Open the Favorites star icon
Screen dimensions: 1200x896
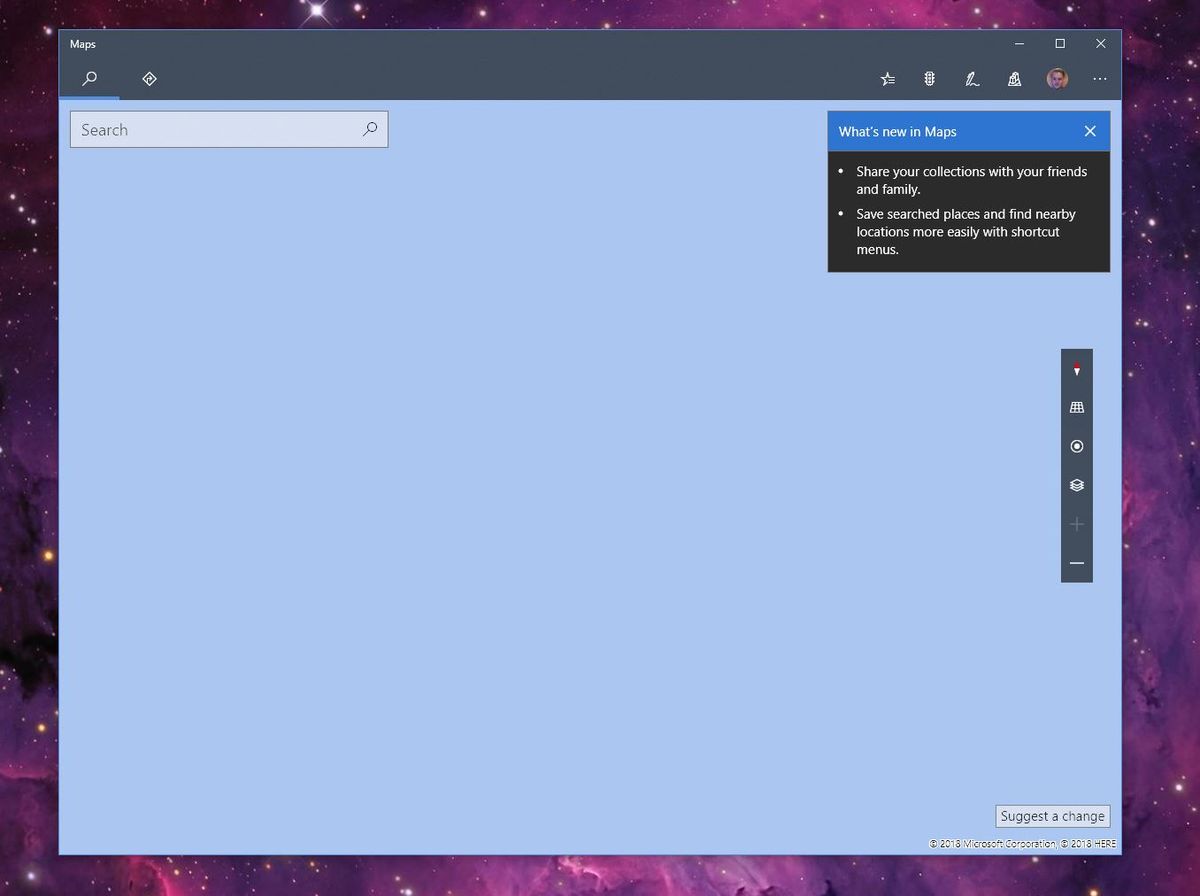[x=887, y=79]
